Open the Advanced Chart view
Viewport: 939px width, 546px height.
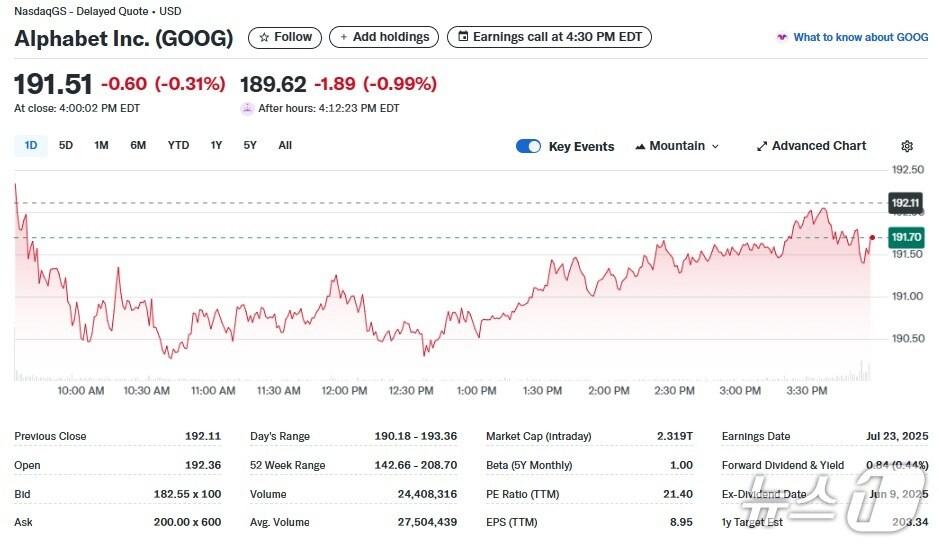tap(818, 146)
